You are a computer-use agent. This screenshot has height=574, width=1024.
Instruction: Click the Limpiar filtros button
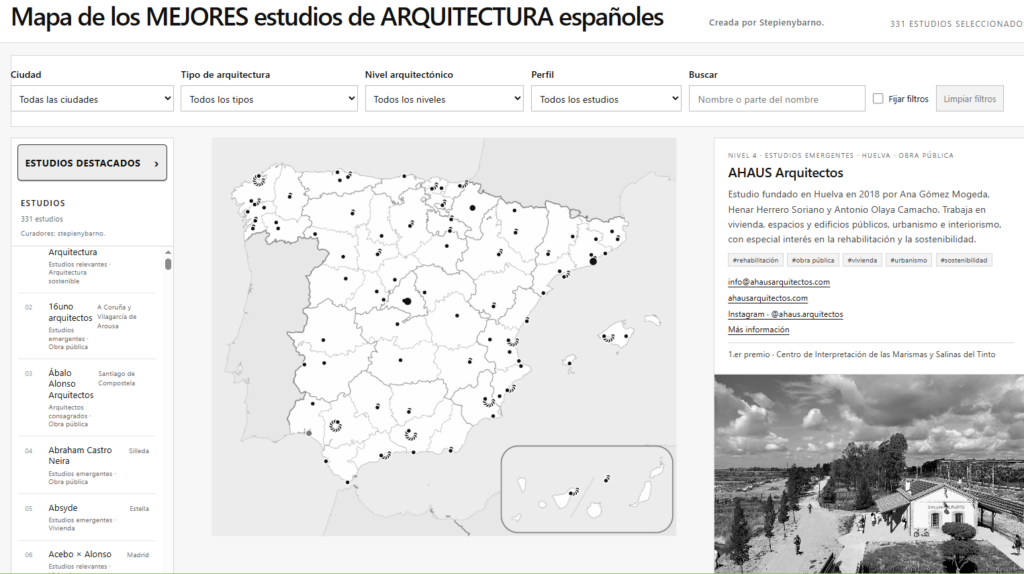969,99
